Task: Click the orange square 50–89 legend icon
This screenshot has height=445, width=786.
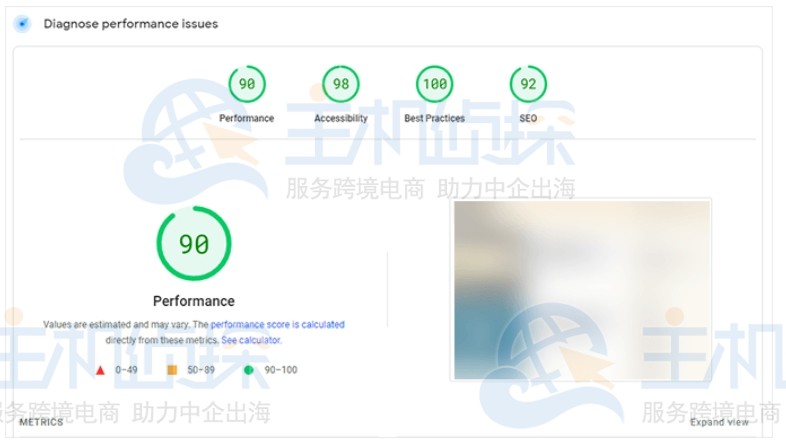Action: [x=172, y=370]
